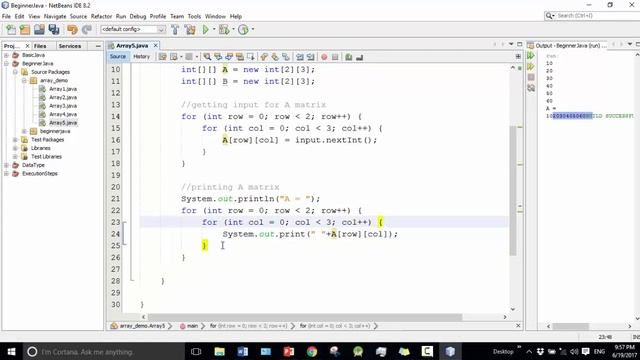640x360 pixels.
Task: Click the Stop Macro Recording icon
Action: pyautogui.click(x=335, y=57)
